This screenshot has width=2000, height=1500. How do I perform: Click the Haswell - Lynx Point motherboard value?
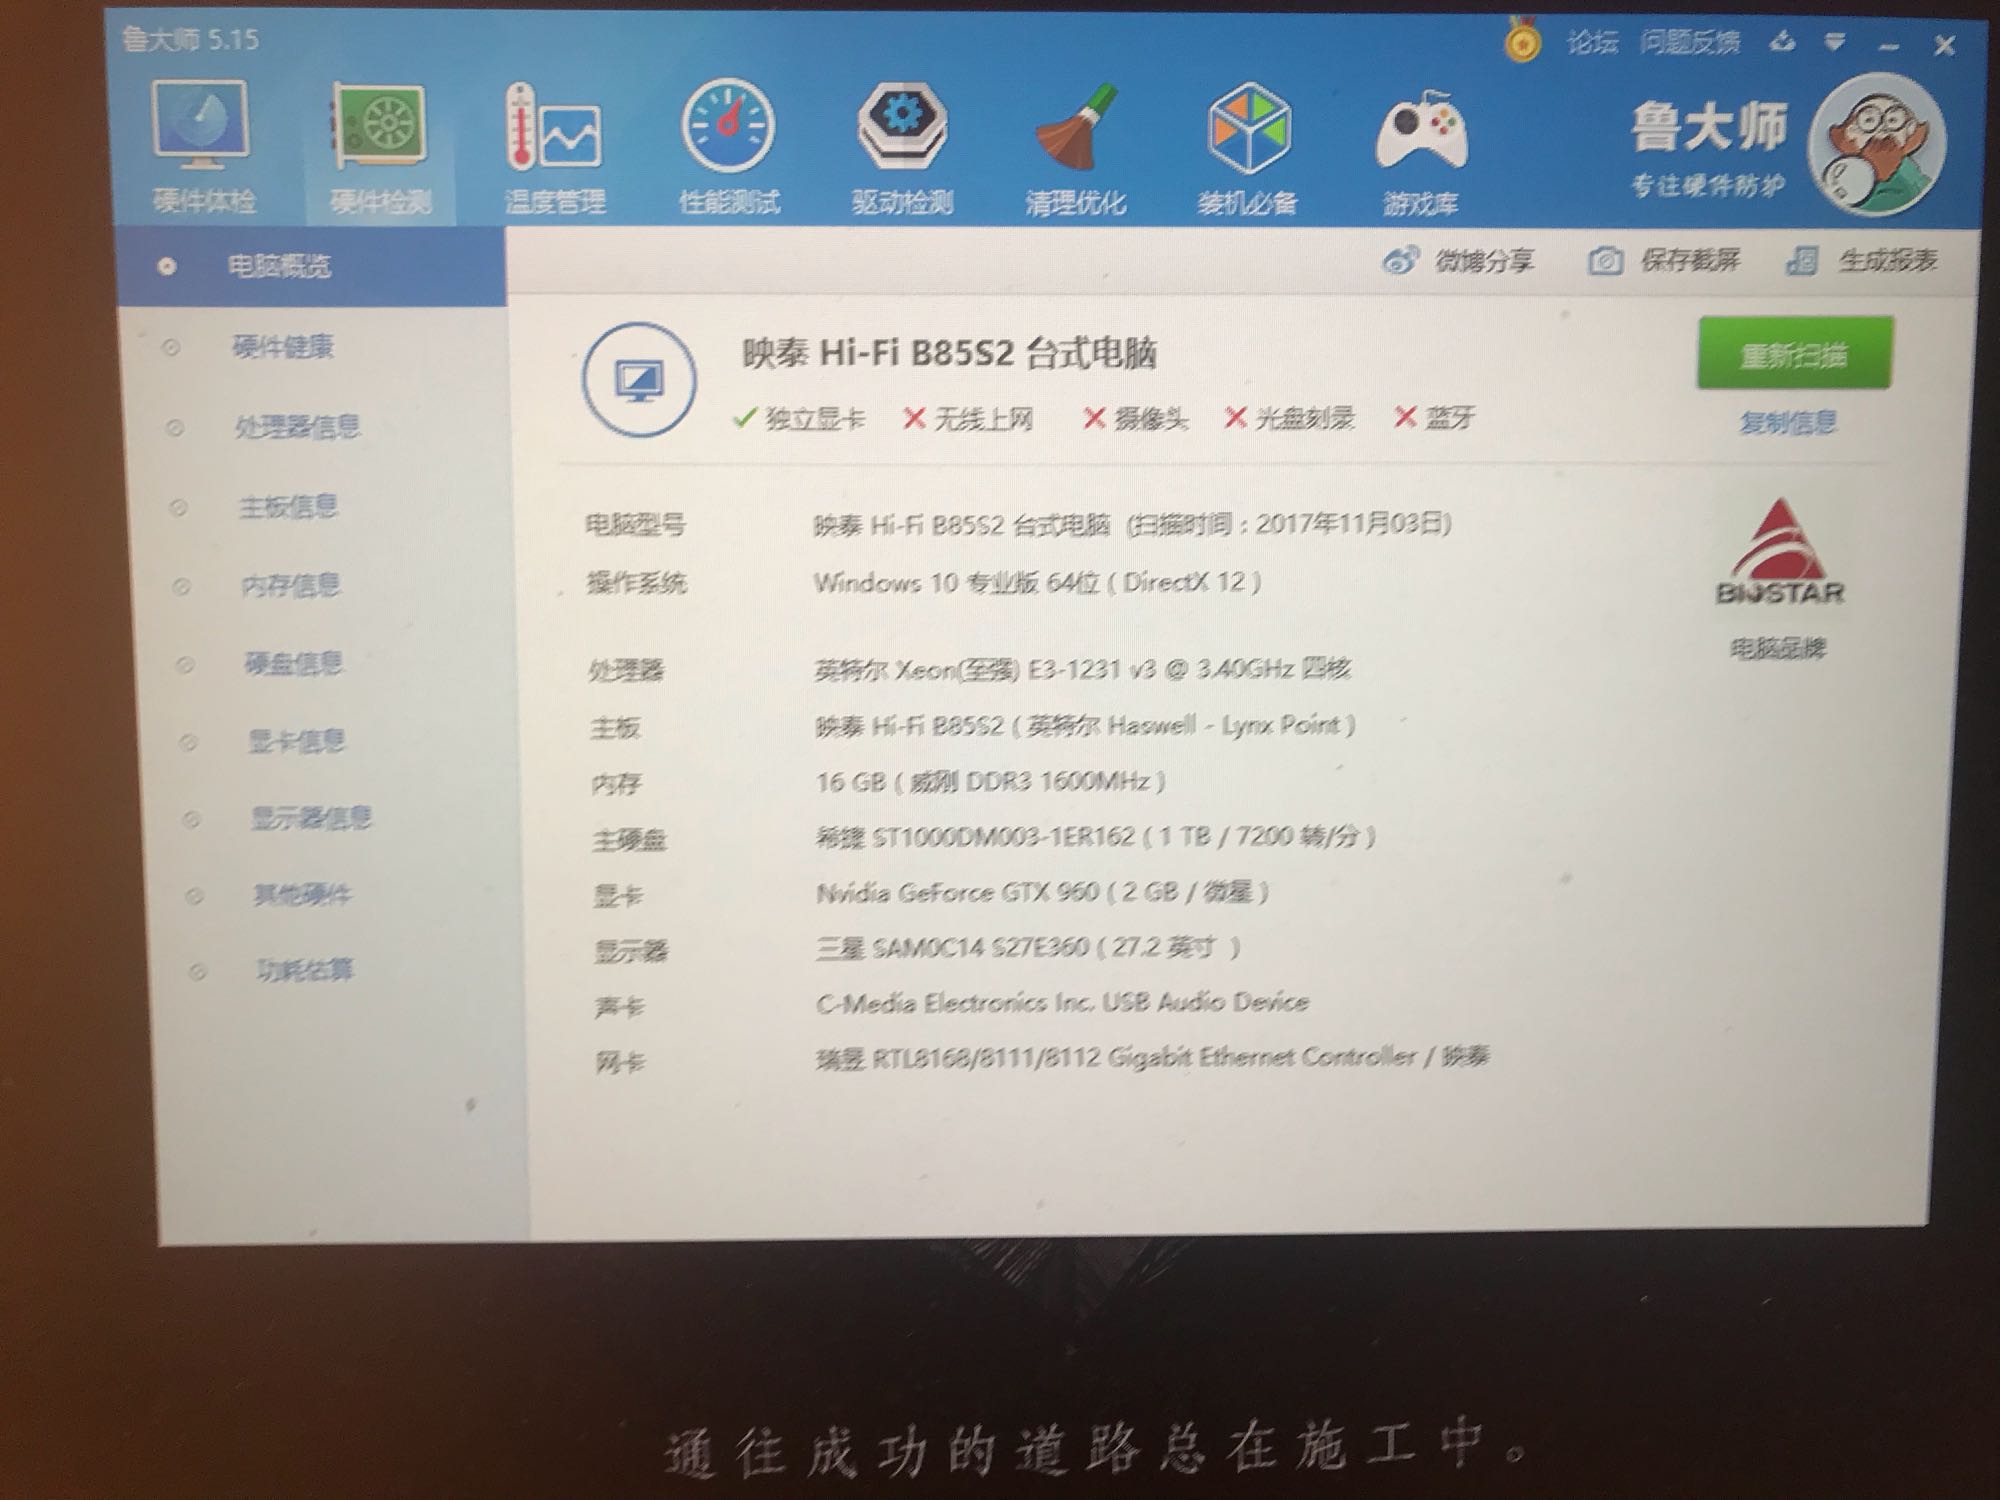tap(1085, 725)
